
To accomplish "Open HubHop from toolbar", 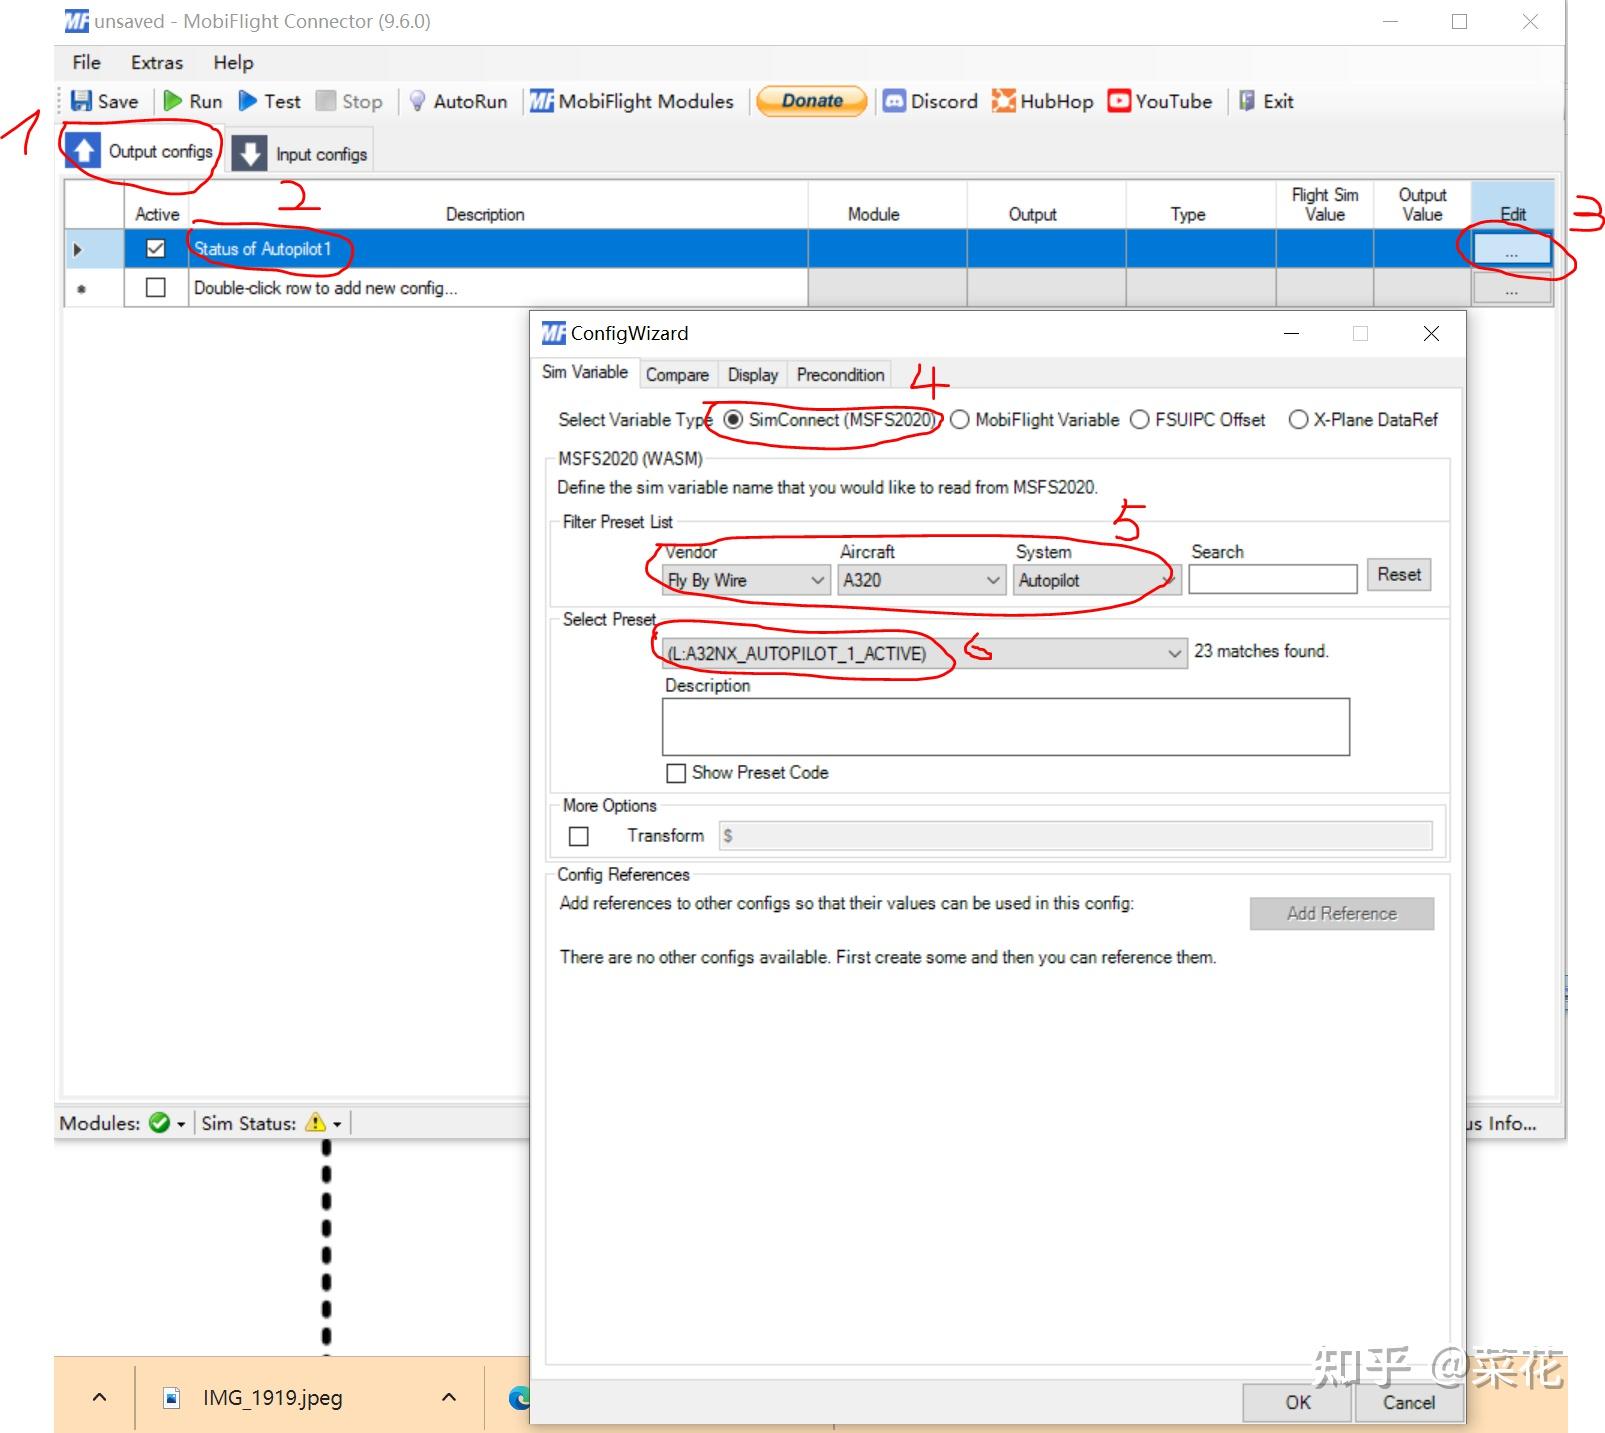I will [1042, 101].
